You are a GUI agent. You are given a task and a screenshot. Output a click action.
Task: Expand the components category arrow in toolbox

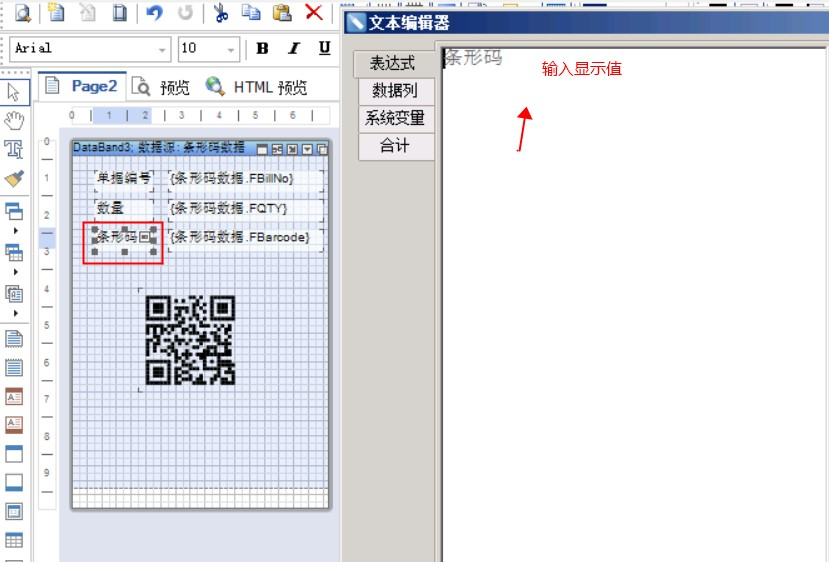(15, 313)
